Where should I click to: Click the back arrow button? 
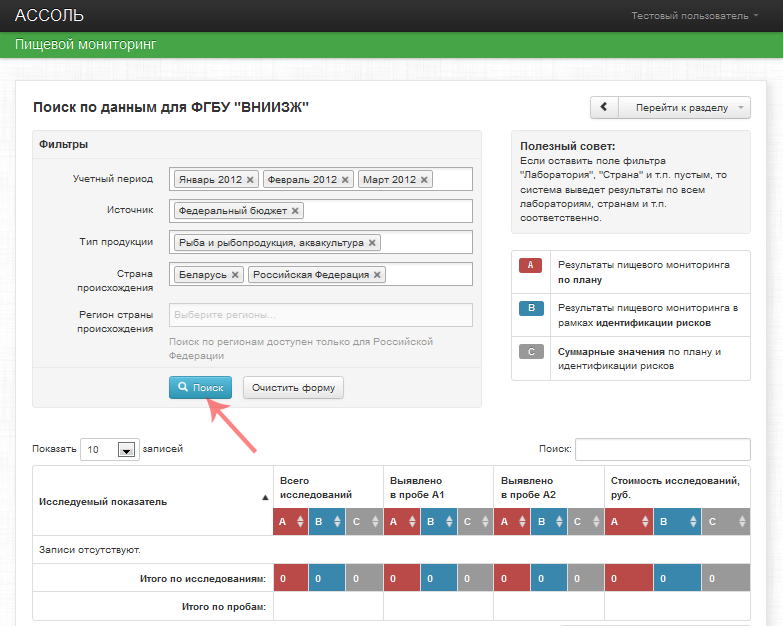(x=604, y=108)
